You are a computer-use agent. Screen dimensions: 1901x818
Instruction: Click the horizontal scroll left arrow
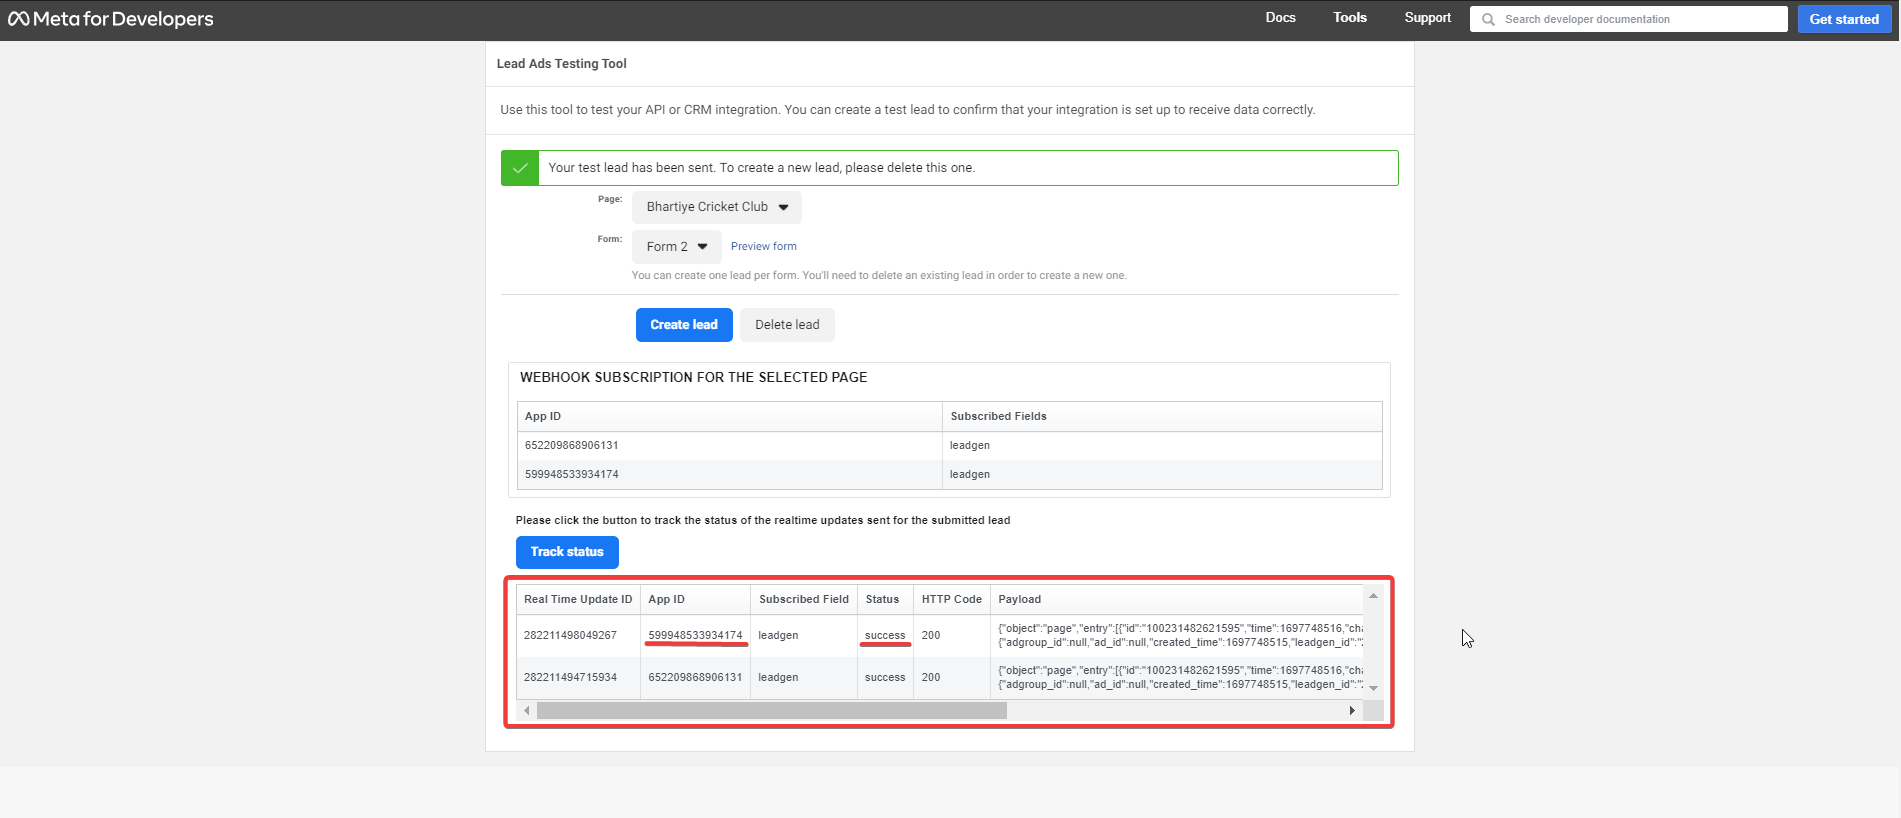tap(527, 711)
